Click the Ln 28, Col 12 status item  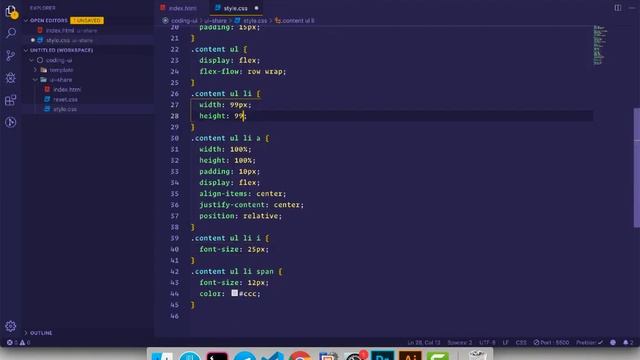(424, 342)
